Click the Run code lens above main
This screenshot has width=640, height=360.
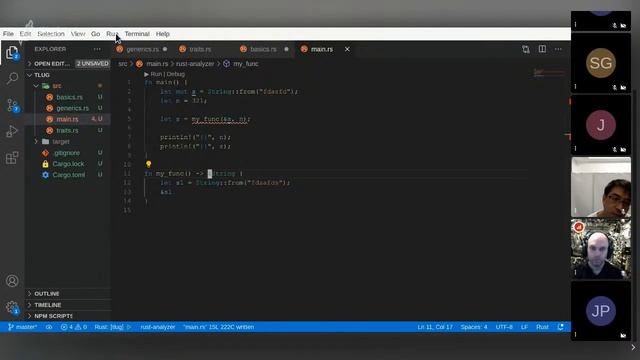click(153, 74)
